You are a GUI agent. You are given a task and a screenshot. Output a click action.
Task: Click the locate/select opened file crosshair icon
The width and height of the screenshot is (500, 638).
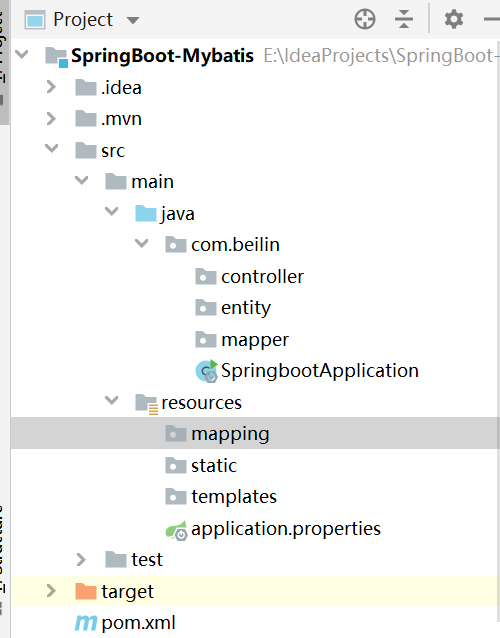(x=365, y=19)
